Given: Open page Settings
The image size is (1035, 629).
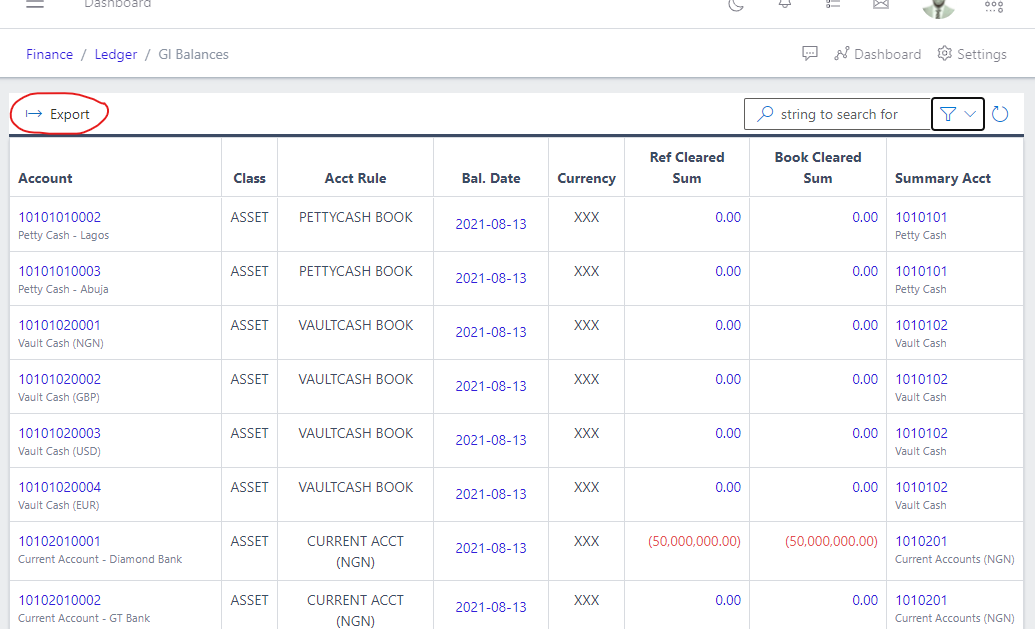Looking at the screenshot, I should (971, 55).
